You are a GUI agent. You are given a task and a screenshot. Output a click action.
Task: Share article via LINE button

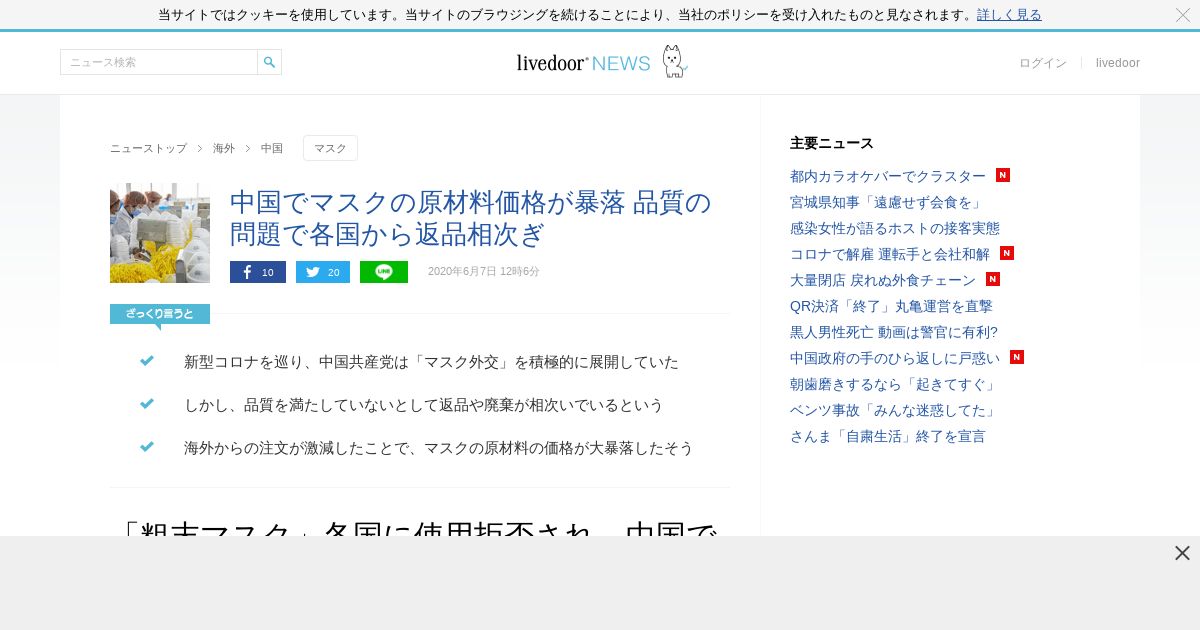point(384,272)
